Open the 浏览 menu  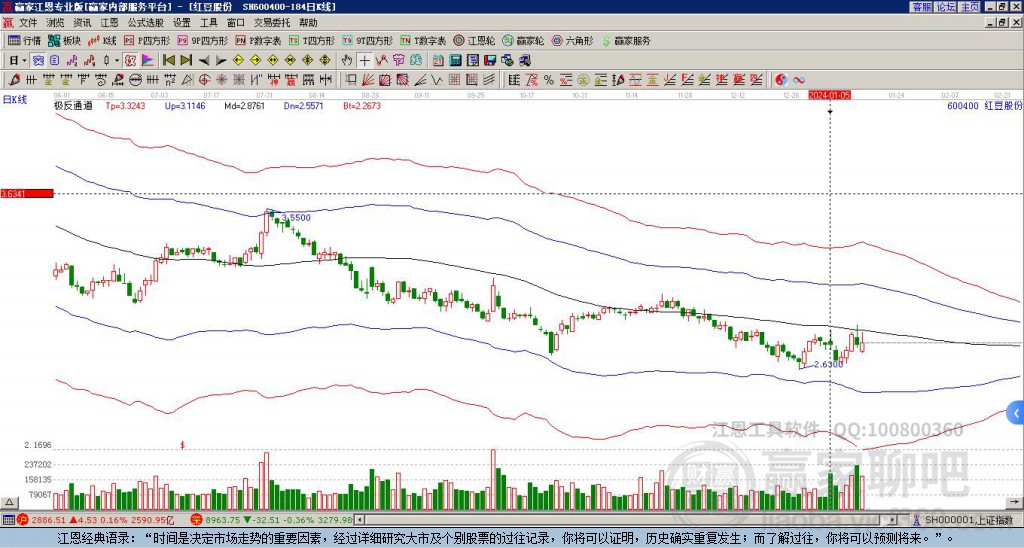tap(56, 23)
